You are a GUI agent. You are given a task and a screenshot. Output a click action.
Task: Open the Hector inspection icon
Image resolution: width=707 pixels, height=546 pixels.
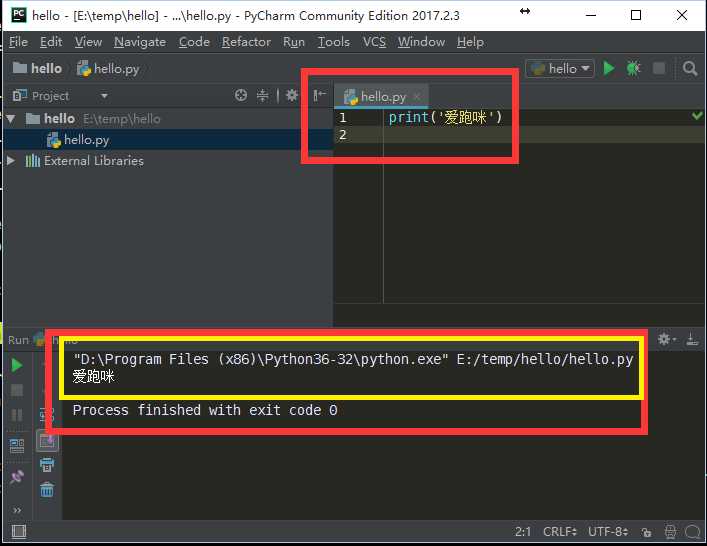click(x=670, y=532)
